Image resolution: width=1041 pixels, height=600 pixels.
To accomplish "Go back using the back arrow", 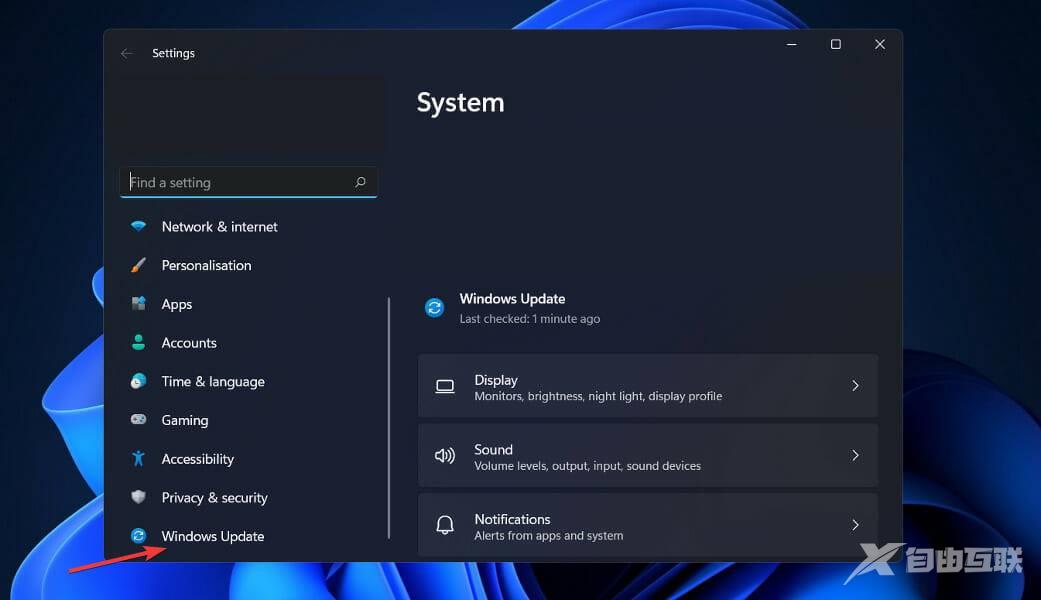I will 127,54.
